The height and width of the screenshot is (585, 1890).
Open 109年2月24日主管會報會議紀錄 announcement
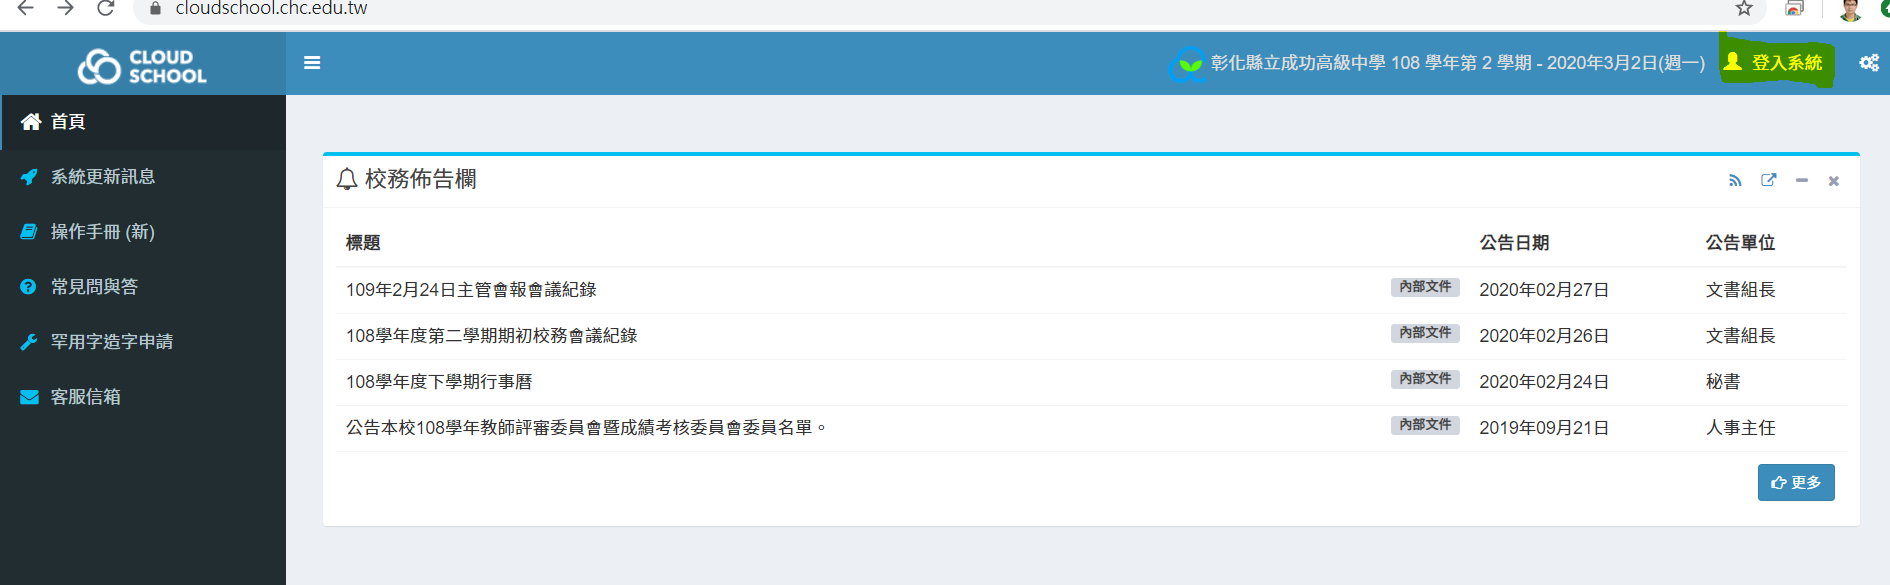pyautogui.click(x=471, y=290)
